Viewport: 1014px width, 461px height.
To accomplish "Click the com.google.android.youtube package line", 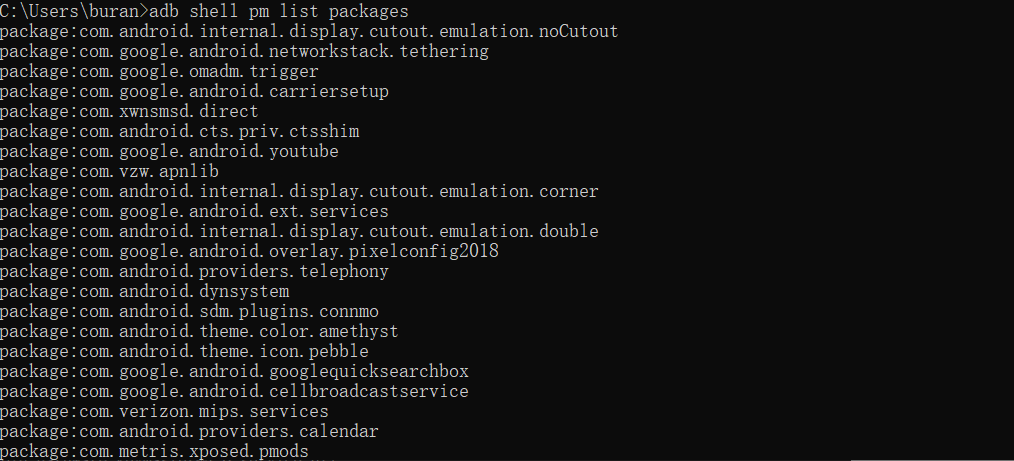I will coord(169,152).
